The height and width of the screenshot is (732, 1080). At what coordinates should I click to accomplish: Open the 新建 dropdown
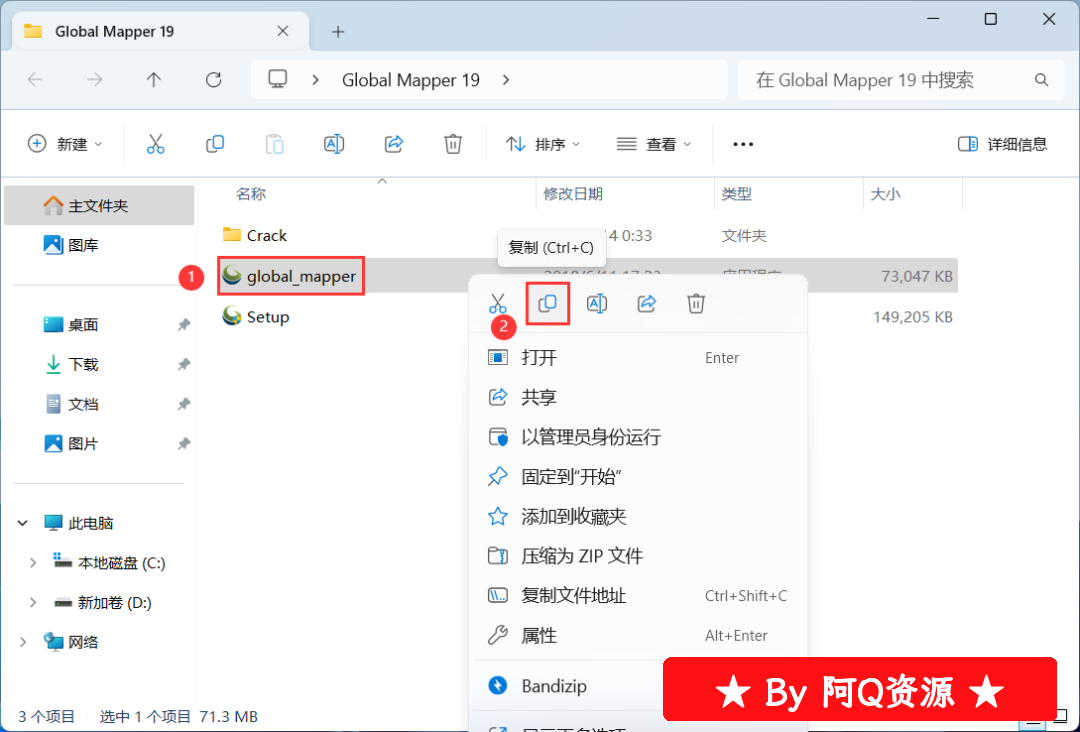tap(65, 144)
